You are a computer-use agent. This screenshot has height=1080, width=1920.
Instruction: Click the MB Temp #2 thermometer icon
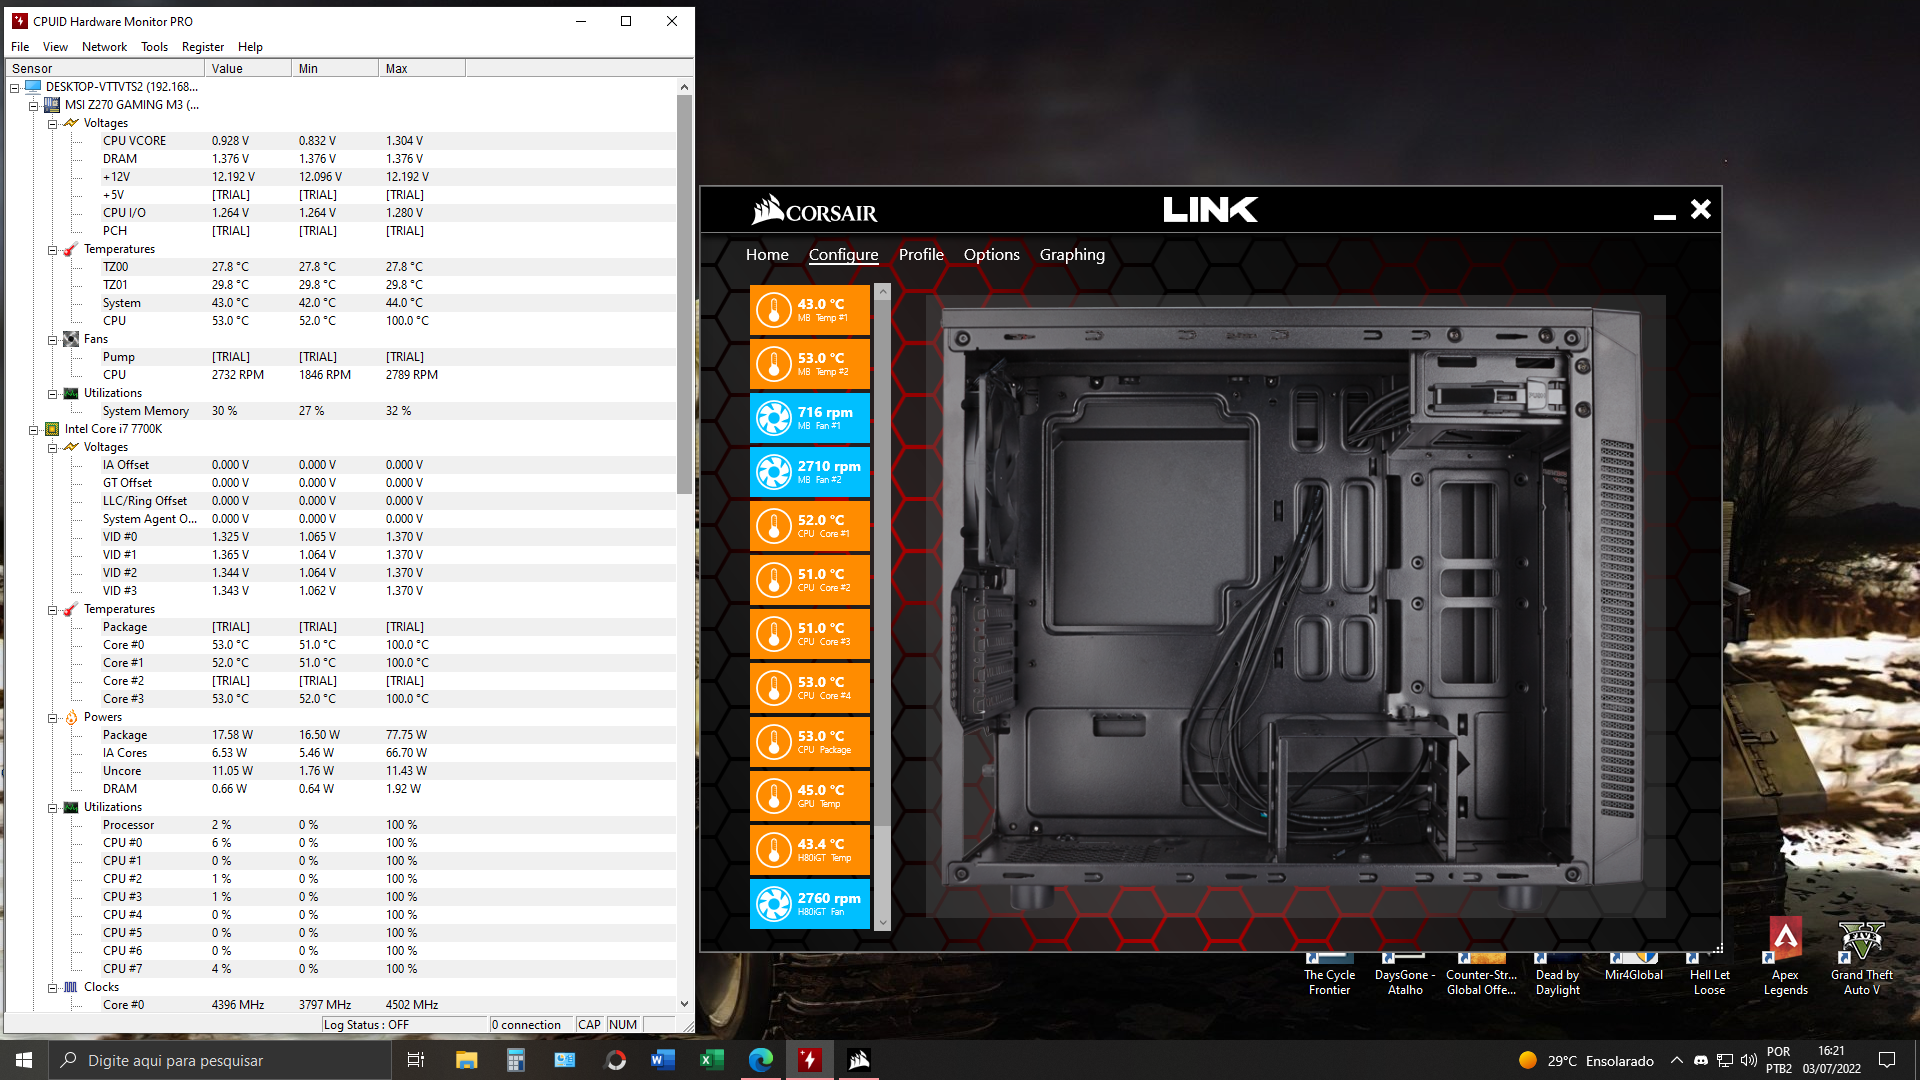point(773,364)
